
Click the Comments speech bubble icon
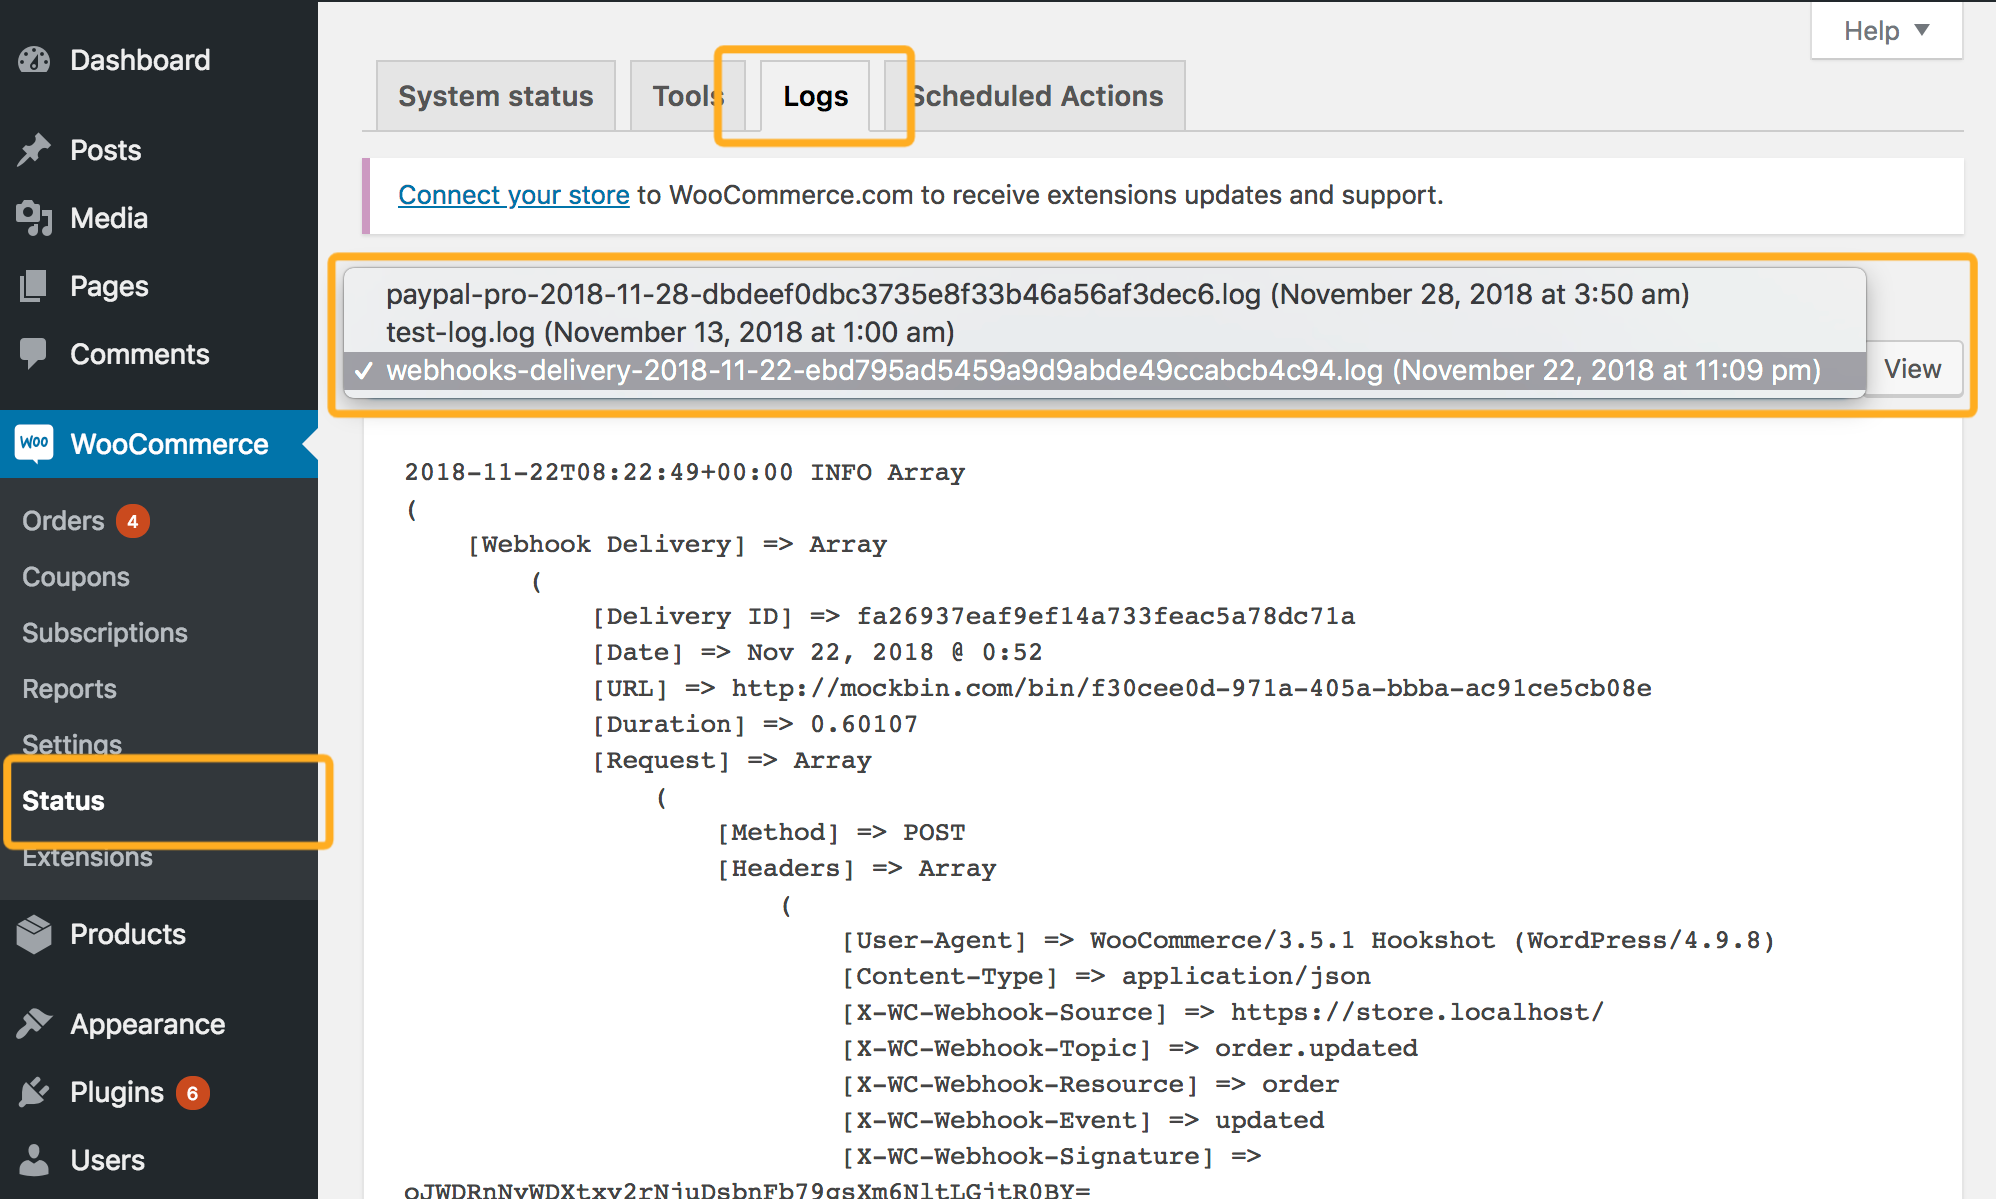click(x=34, y=353)
